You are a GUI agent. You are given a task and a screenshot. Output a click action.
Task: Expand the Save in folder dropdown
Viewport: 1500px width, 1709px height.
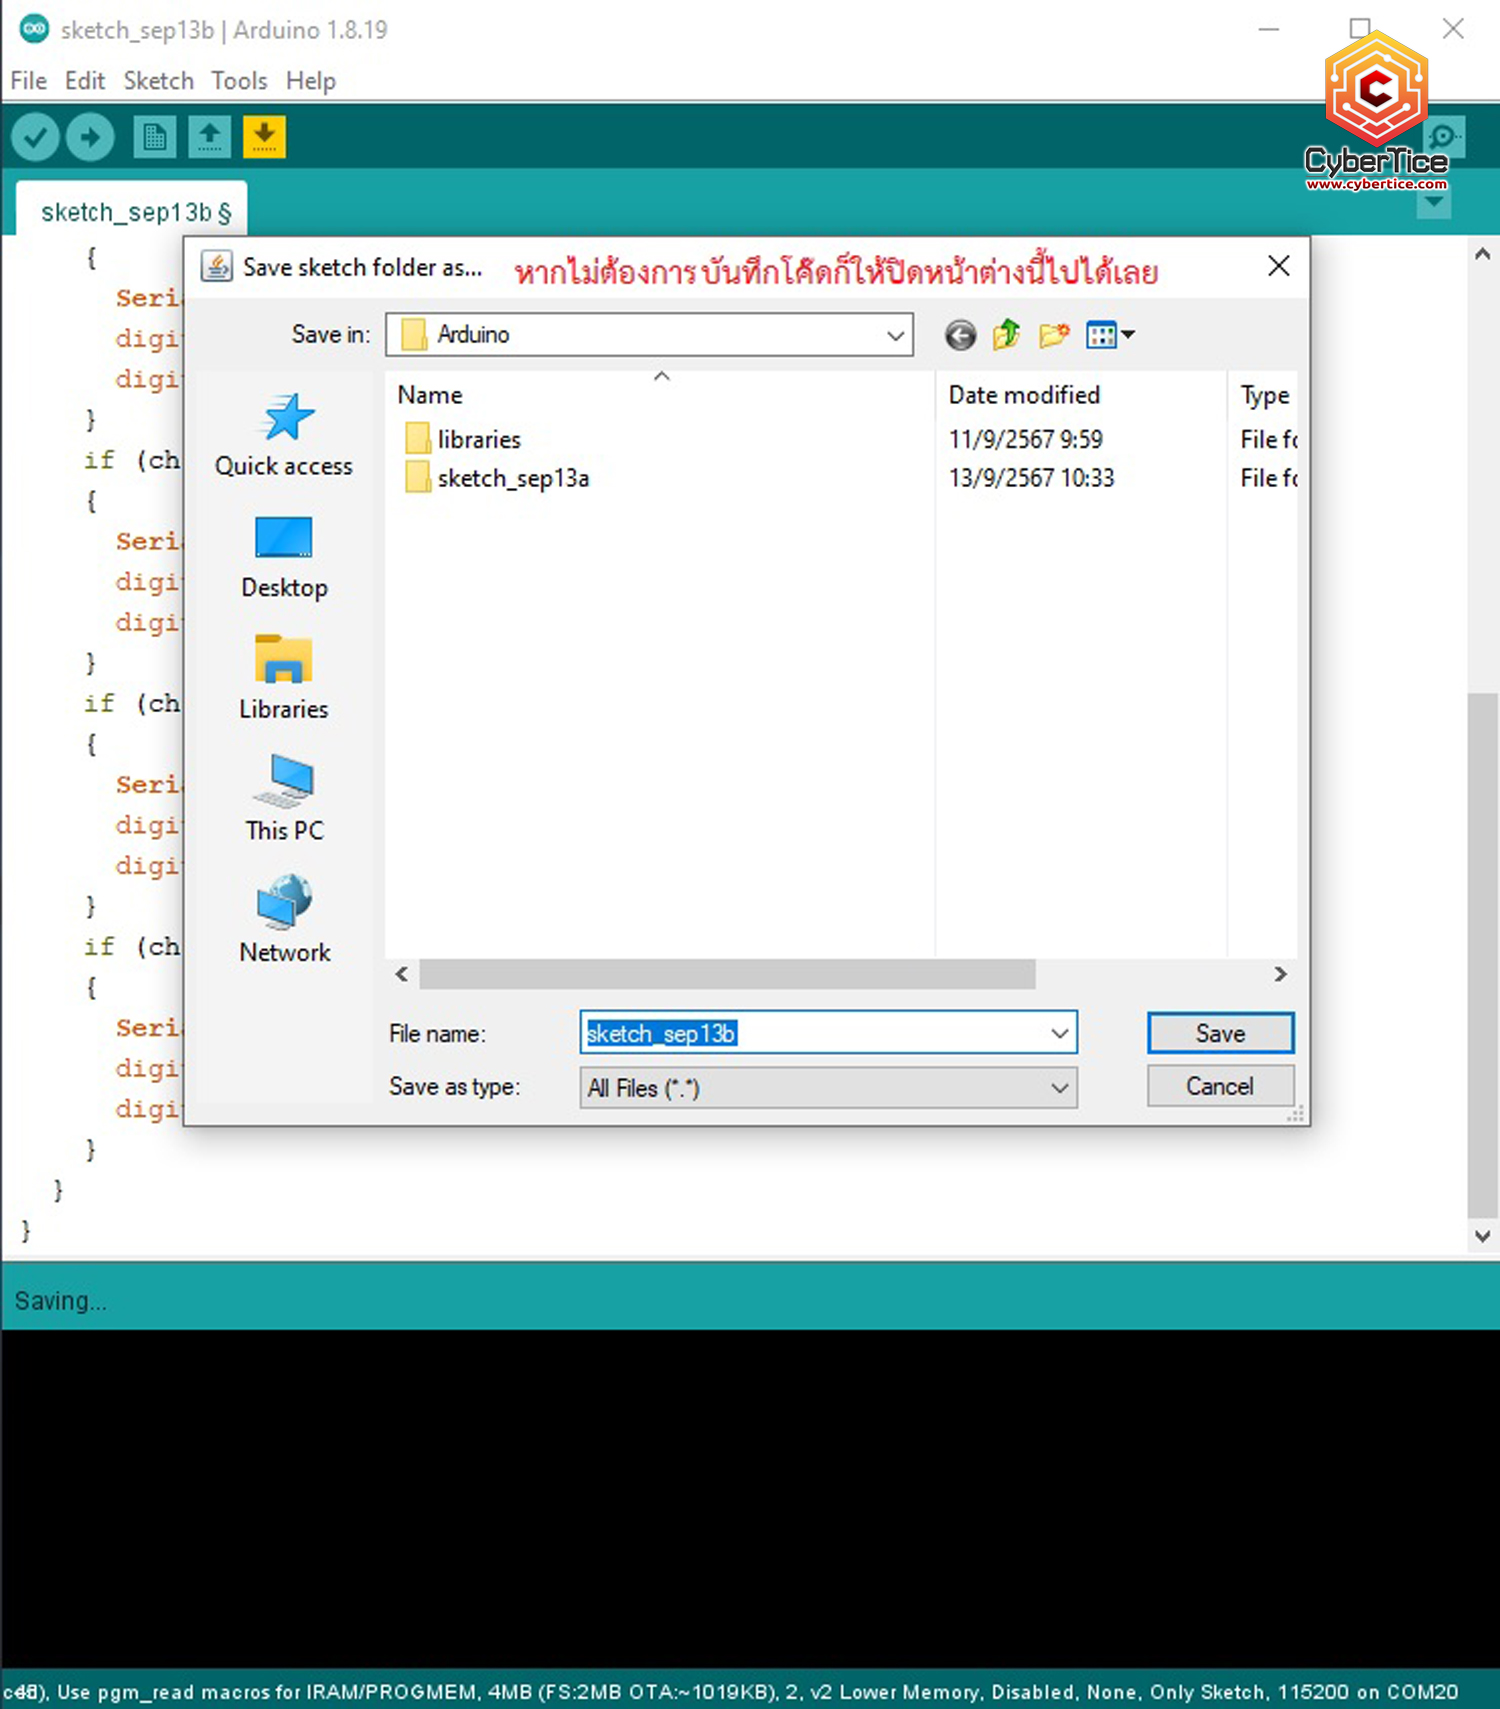tap(895, 336)
